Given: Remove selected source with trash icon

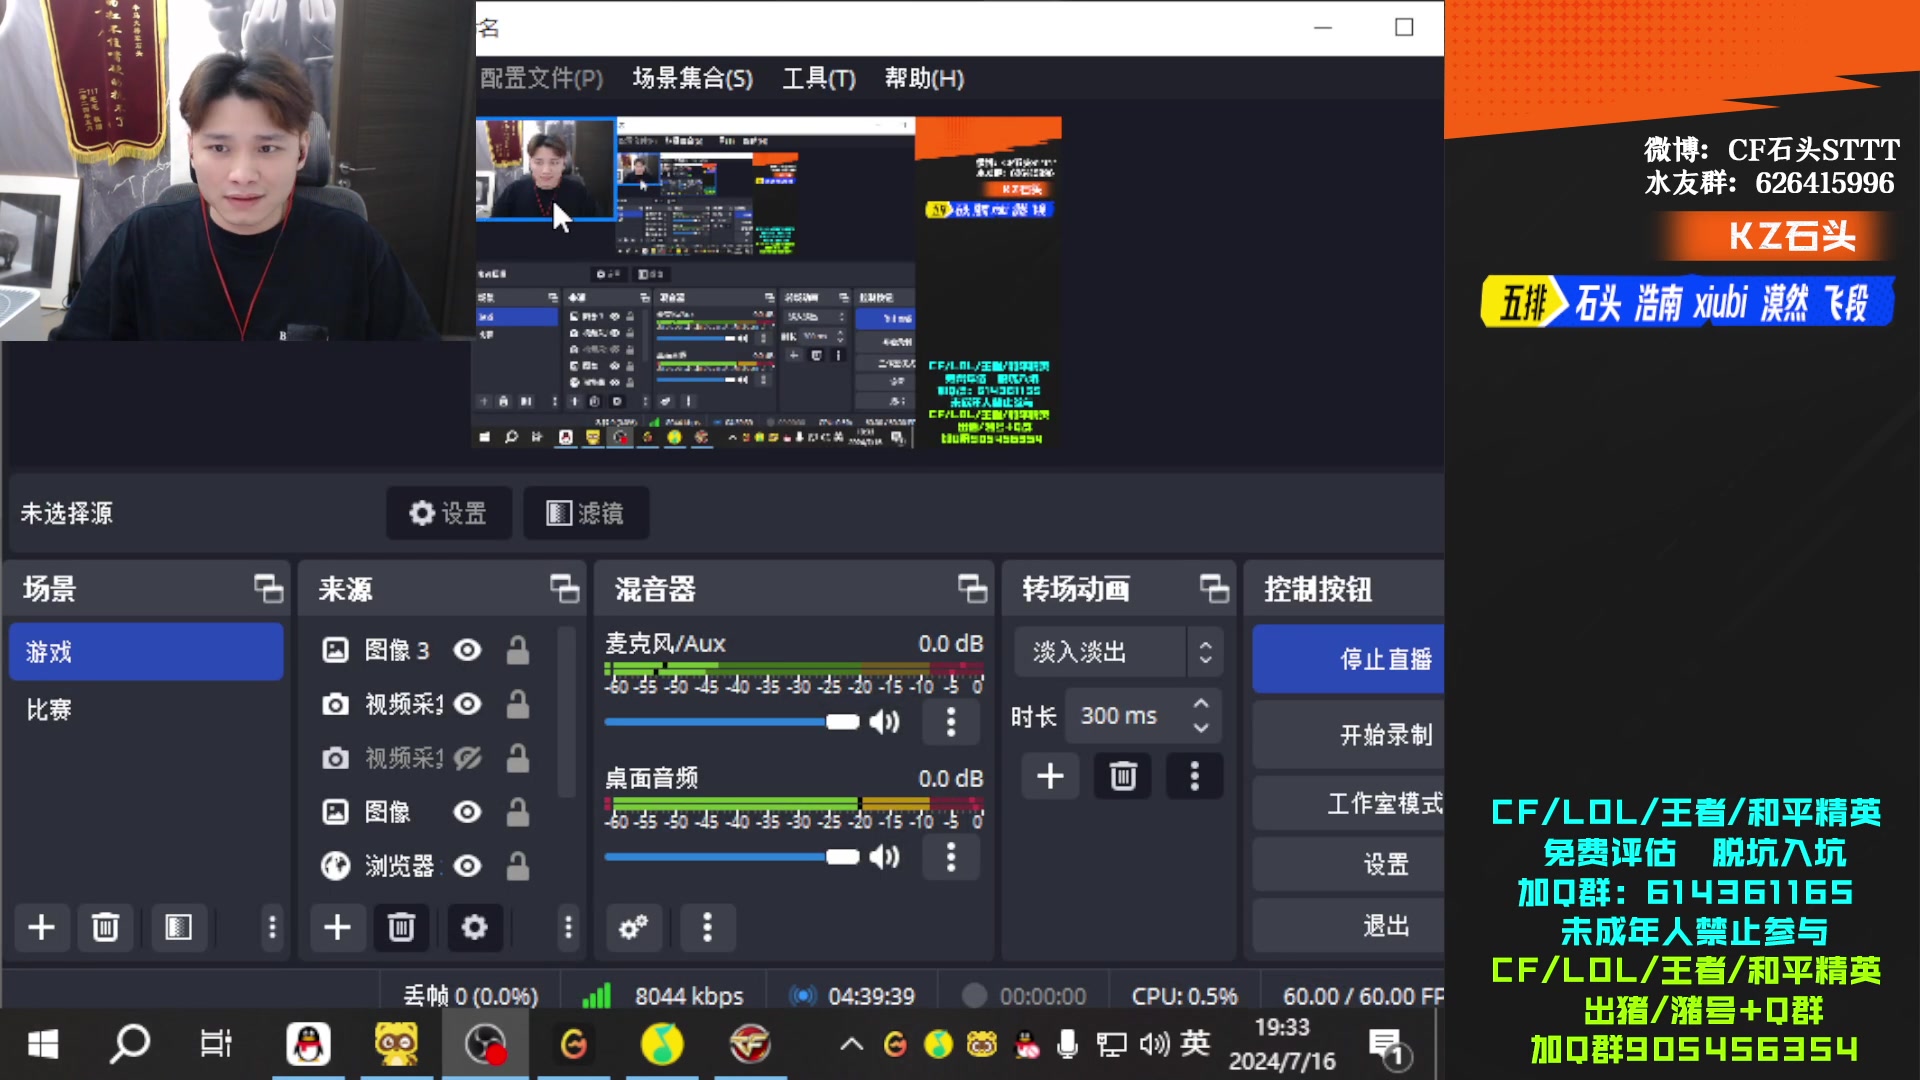Looking at the screenshot, I should [401, 927].
